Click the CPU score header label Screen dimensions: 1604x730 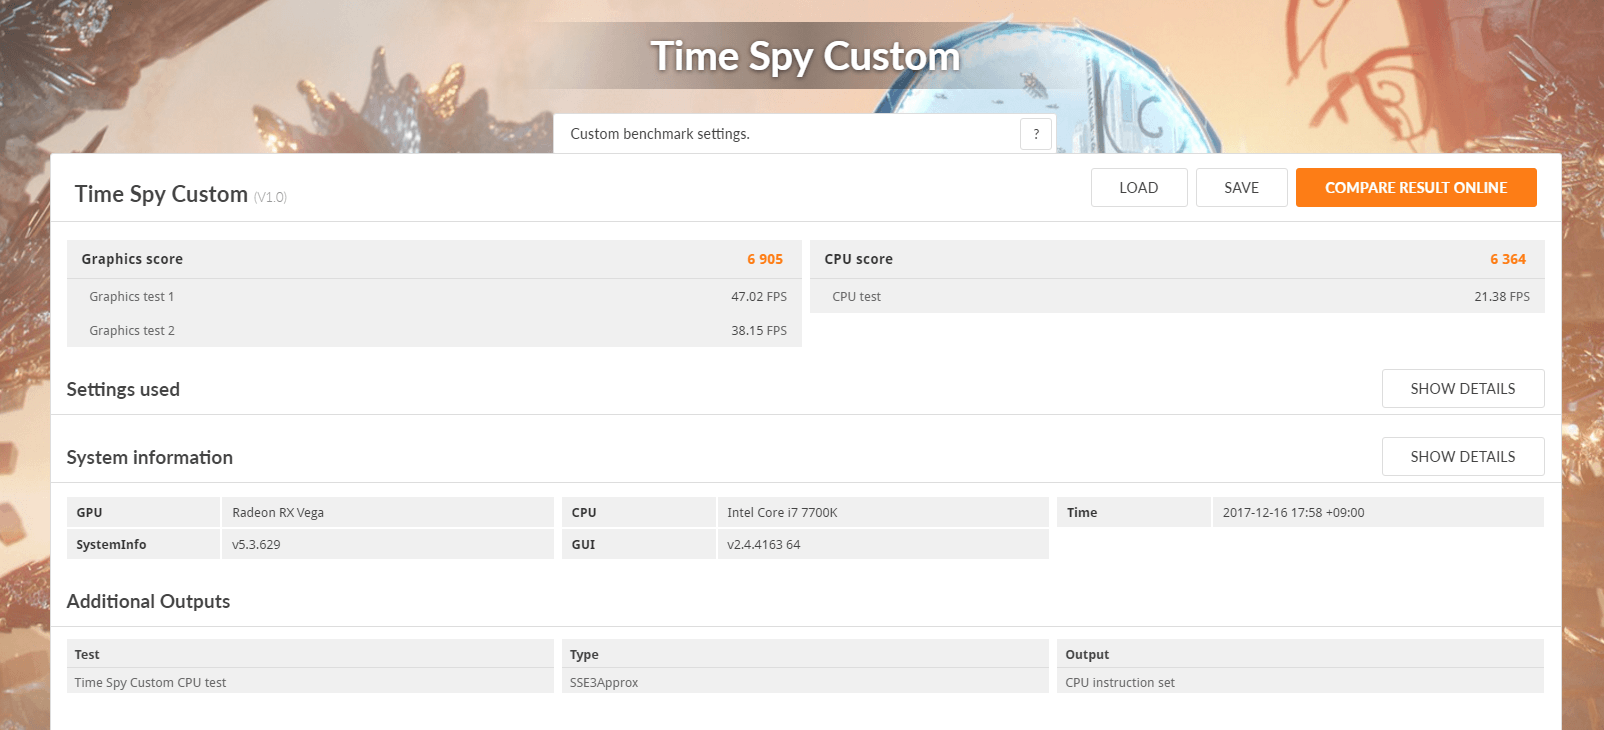(859, 259)
